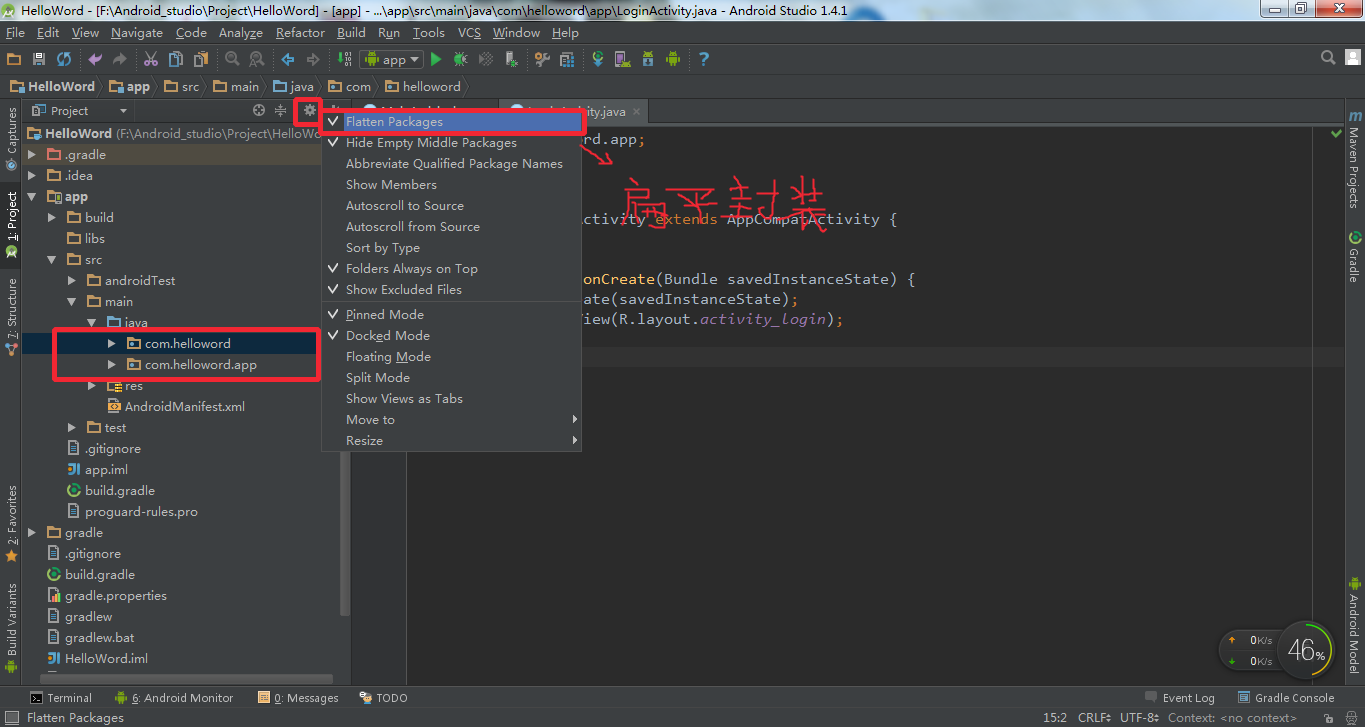Open the VCS menu
This screenshot has width=1365, height=727.
click(x=469, y=33)
